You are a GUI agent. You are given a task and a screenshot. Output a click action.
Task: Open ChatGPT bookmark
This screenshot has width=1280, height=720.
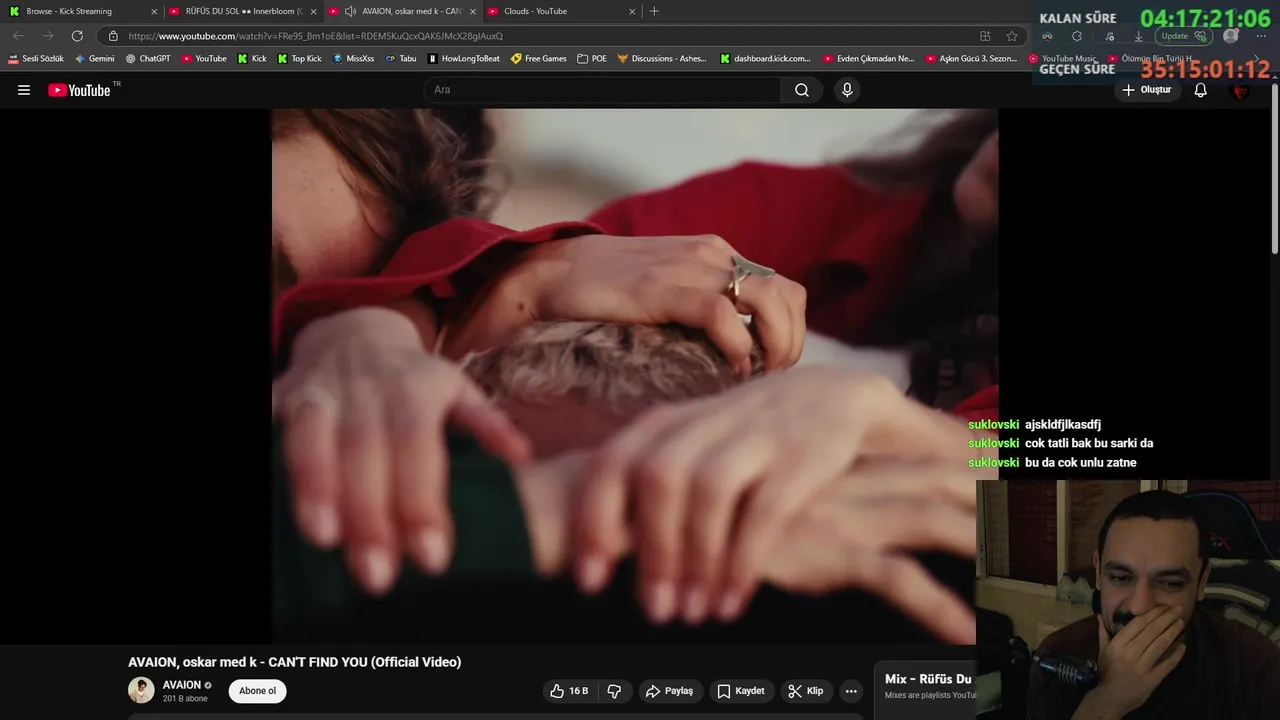point(148,59)
